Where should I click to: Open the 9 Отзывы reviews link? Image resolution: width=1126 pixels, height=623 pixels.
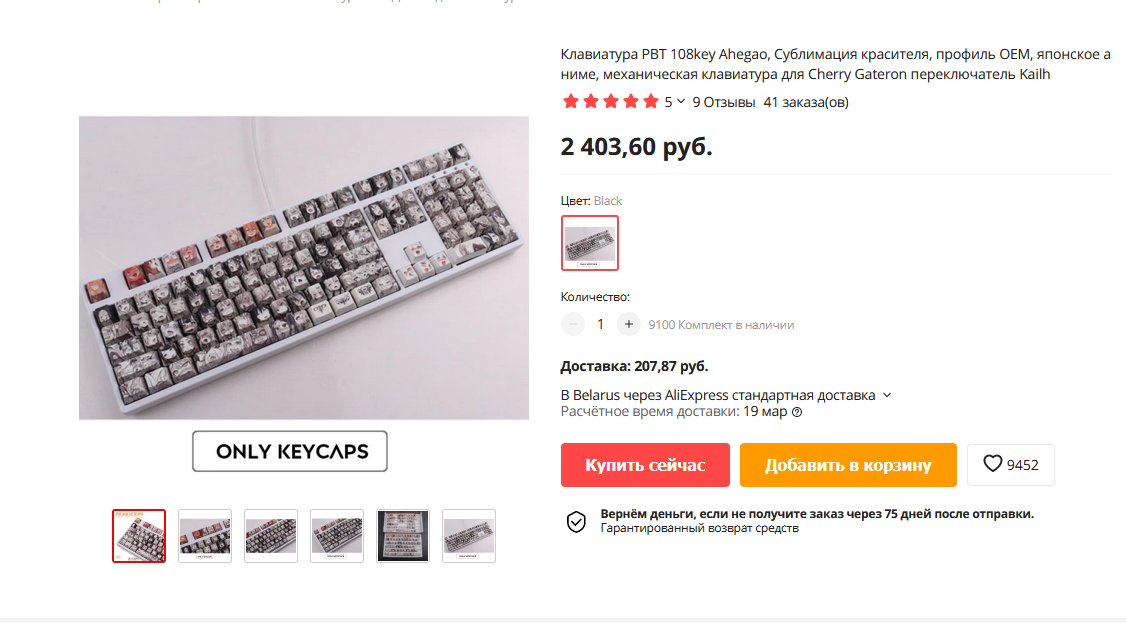coord(723,102)
